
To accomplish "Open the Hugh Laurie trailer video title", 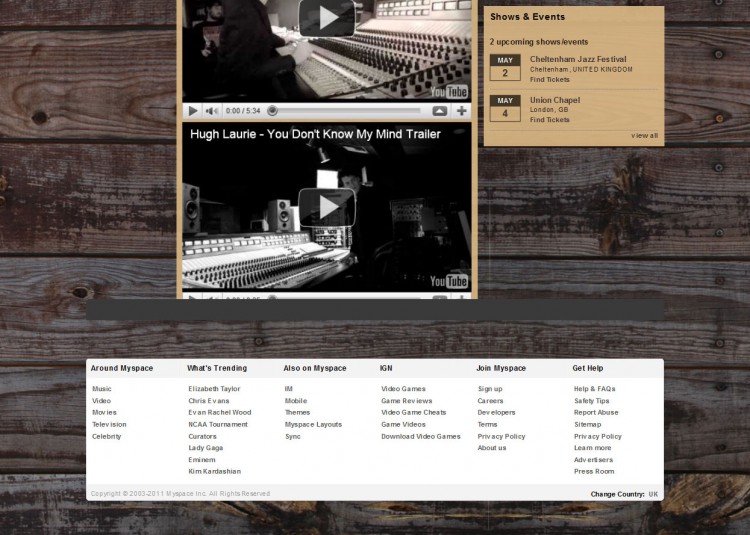I will tap(315, 134).
